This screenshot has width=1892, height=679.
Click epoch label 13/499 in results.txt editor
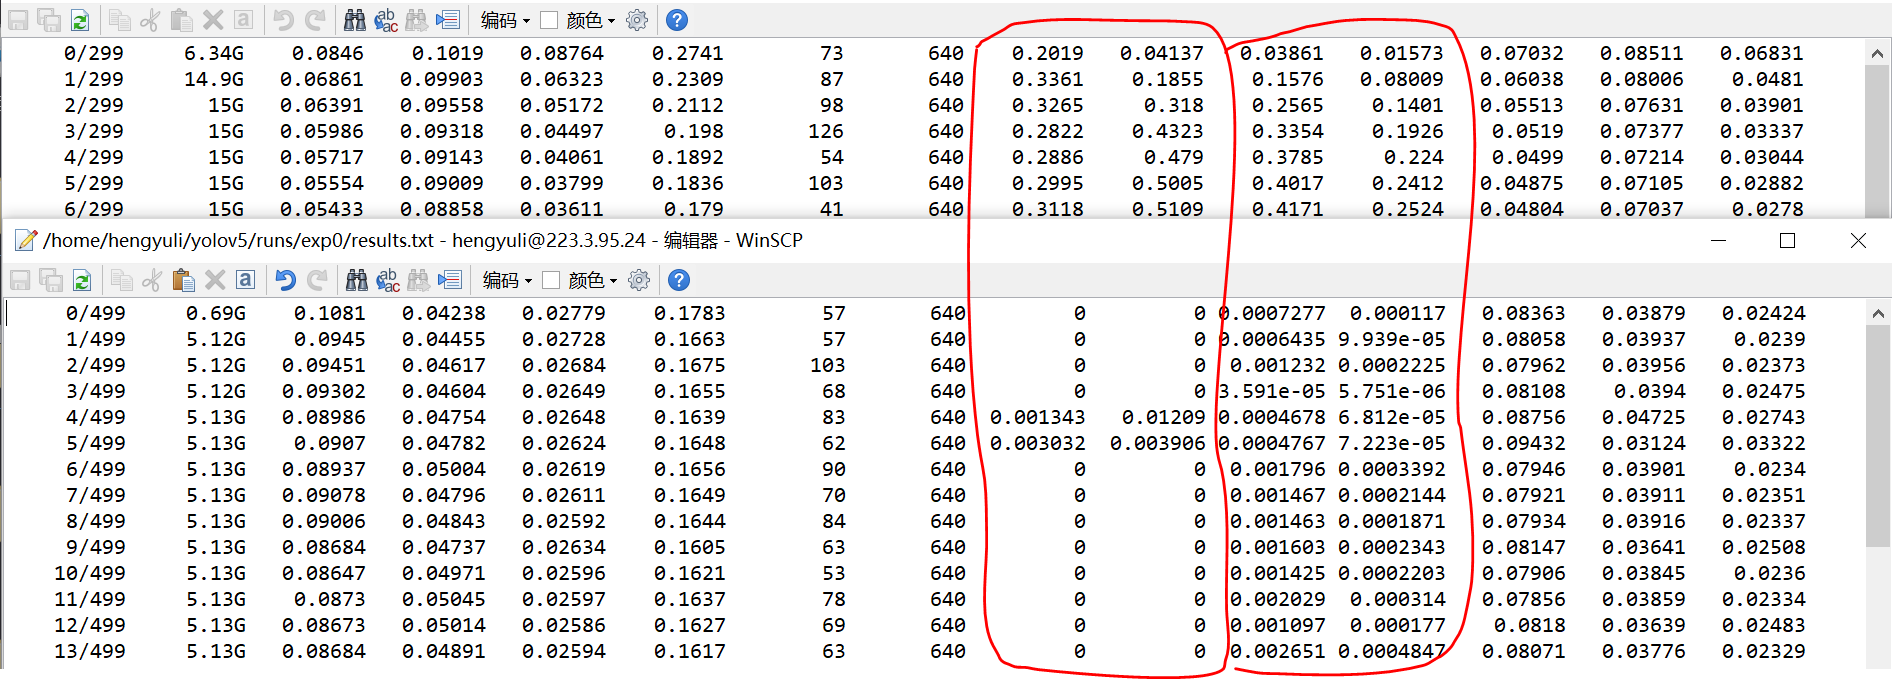pyautogui.click(x=90, y=651)
